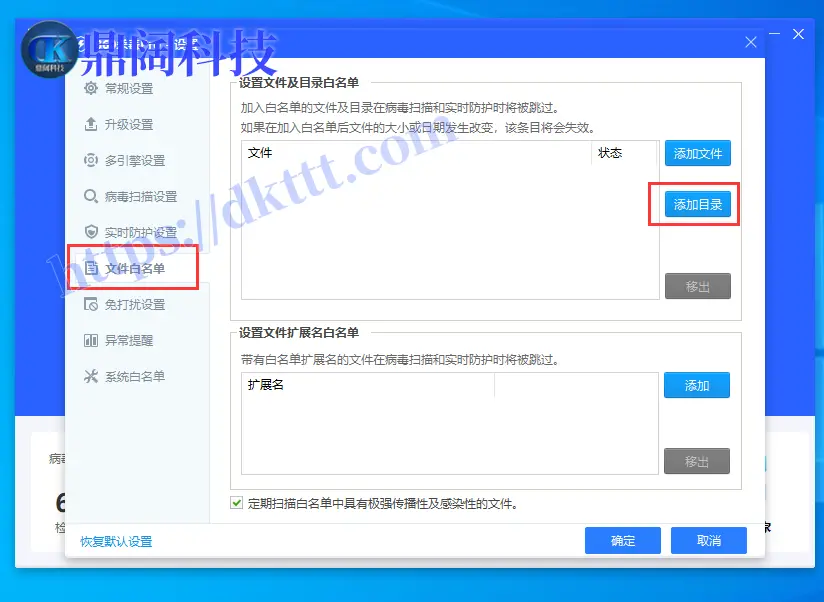Click the shield icon for 实时防护设置

point(92,232)
